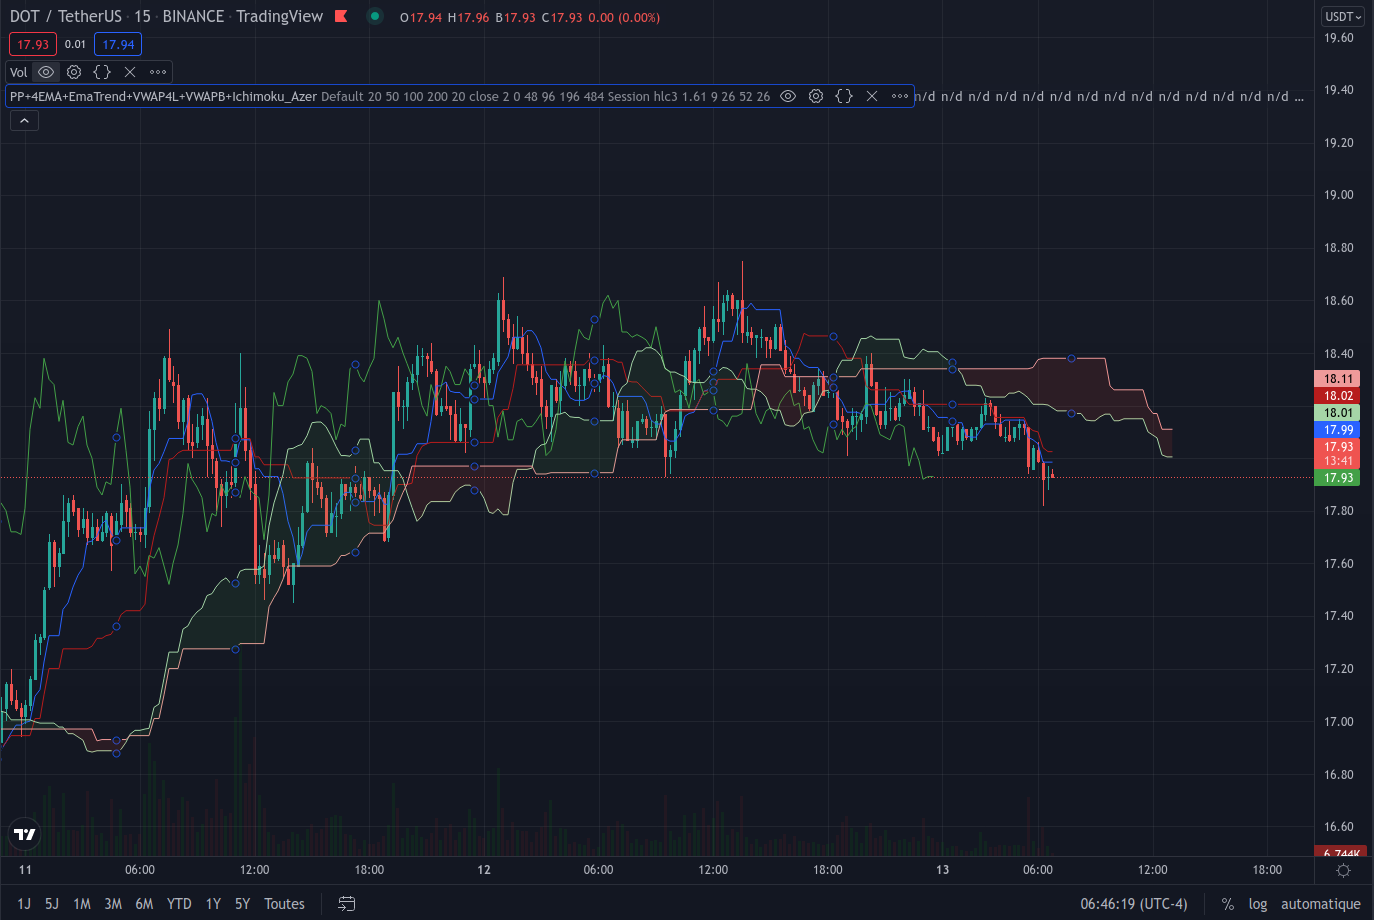
Task: Open settings for the Vol indicator
Action: pos(73,72)
